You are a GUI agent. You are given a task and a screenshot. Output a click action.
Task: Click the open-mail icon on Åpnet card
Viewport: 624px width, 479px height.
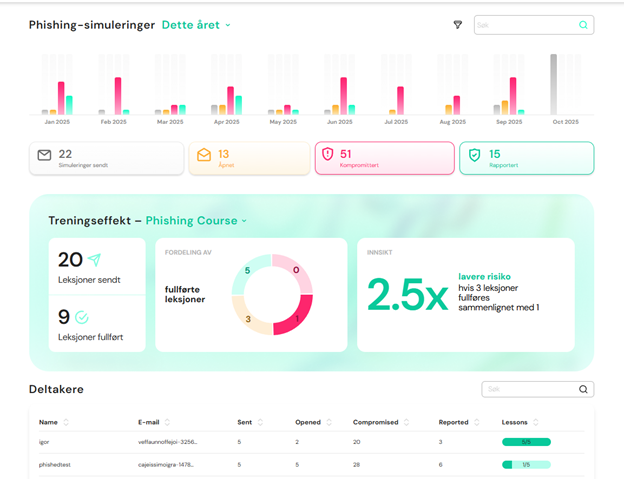(x=204, y=155)
